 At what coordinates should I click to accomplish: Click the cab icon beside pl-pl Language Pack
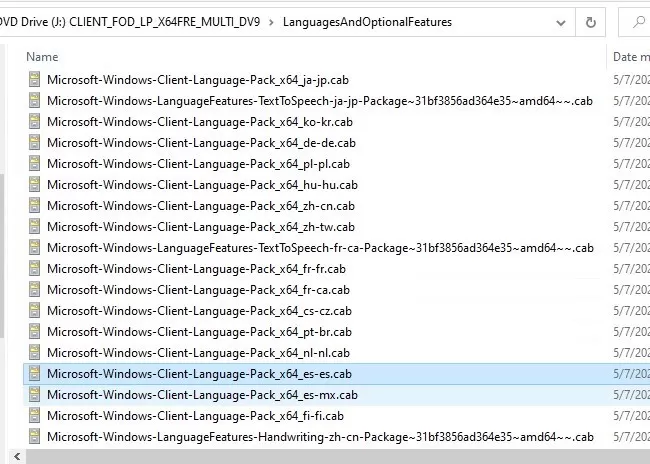pyautogui.click(x=34, y=164)
